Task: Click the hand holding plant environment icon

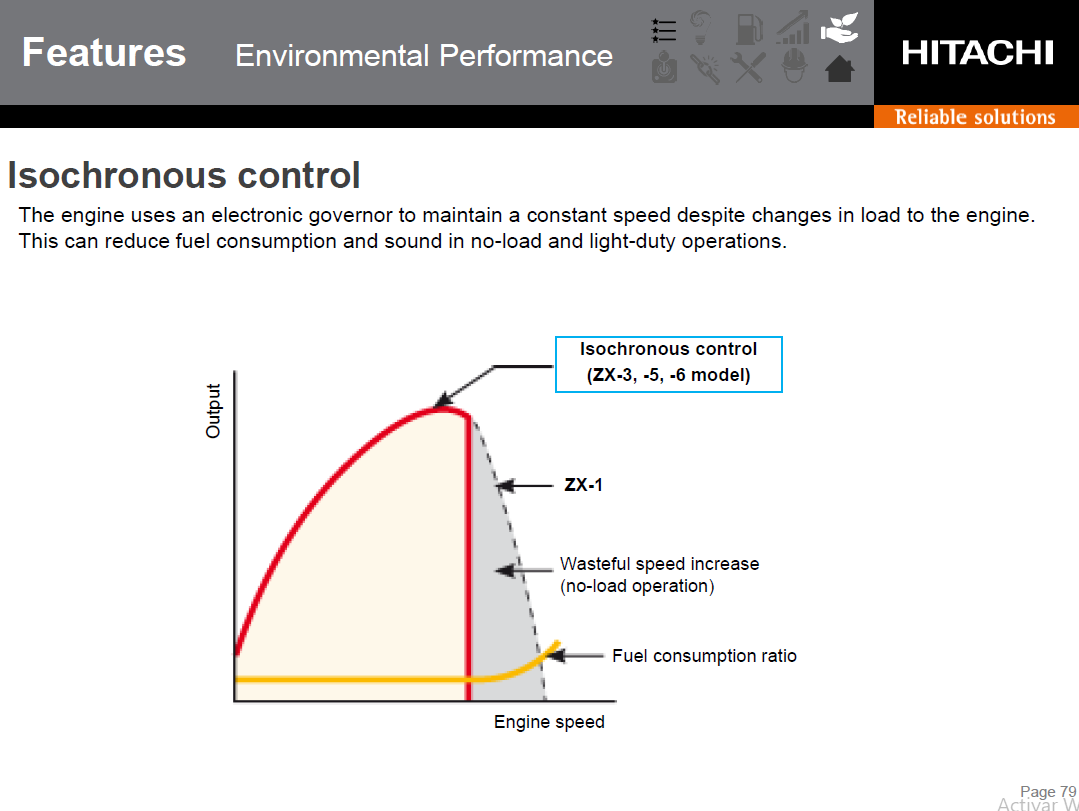Action: coord(839,28)
